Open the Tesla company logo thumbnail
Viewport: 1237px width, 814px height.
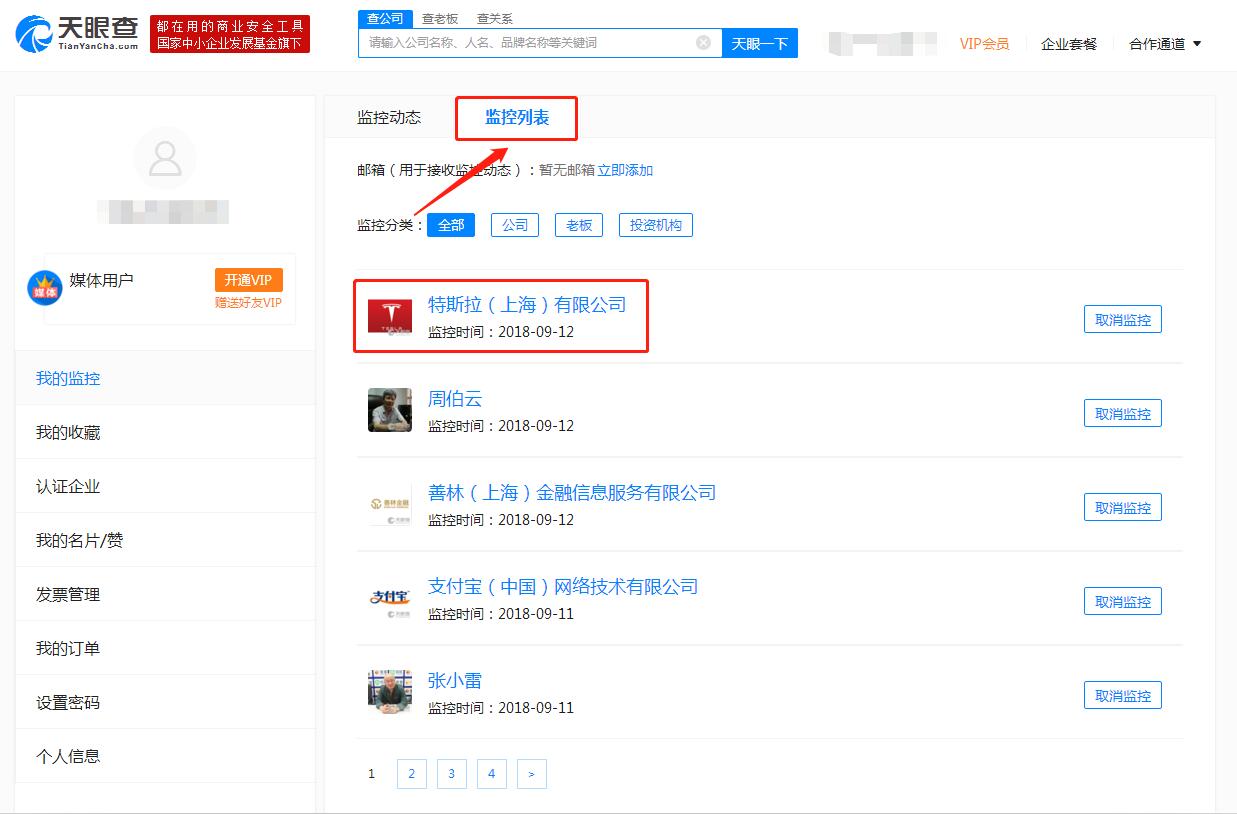tap(390, 316)
